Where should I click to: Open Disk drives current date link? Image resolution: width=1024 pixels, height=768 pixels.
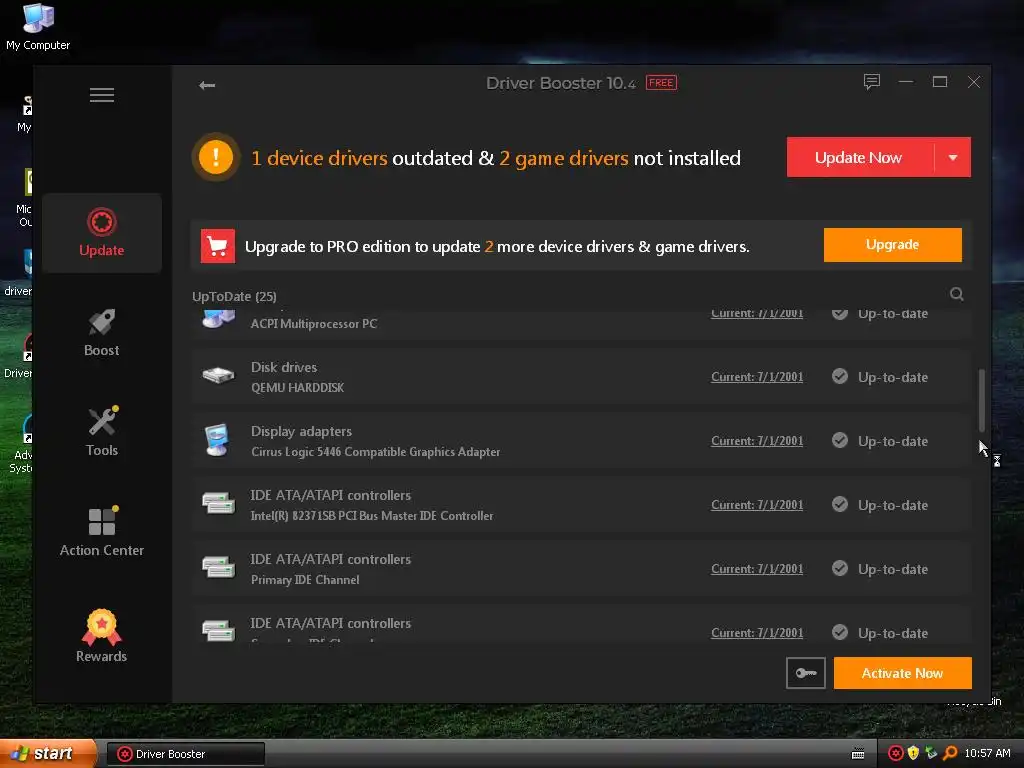pyautogui.click(x=757, y=377)
